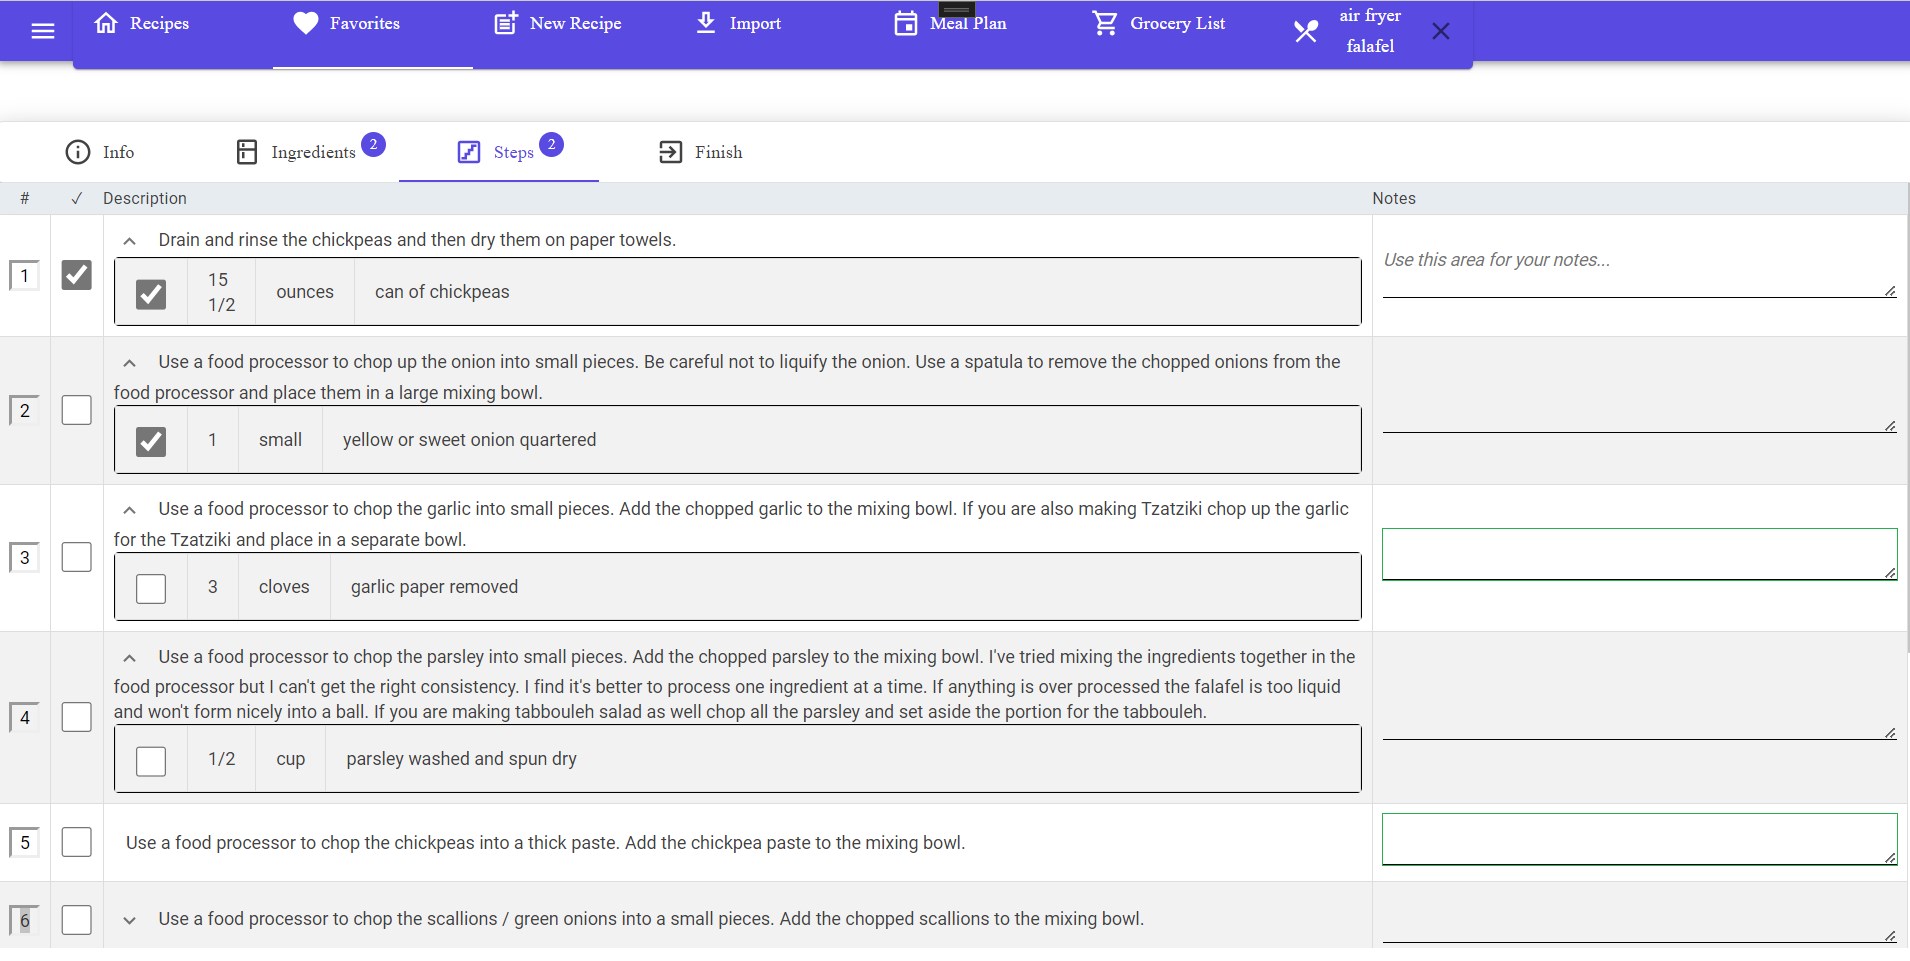Viewport: 1910px width, 961px height.
Task: Collapse step 4 chop the parsley
Action: 129,658
